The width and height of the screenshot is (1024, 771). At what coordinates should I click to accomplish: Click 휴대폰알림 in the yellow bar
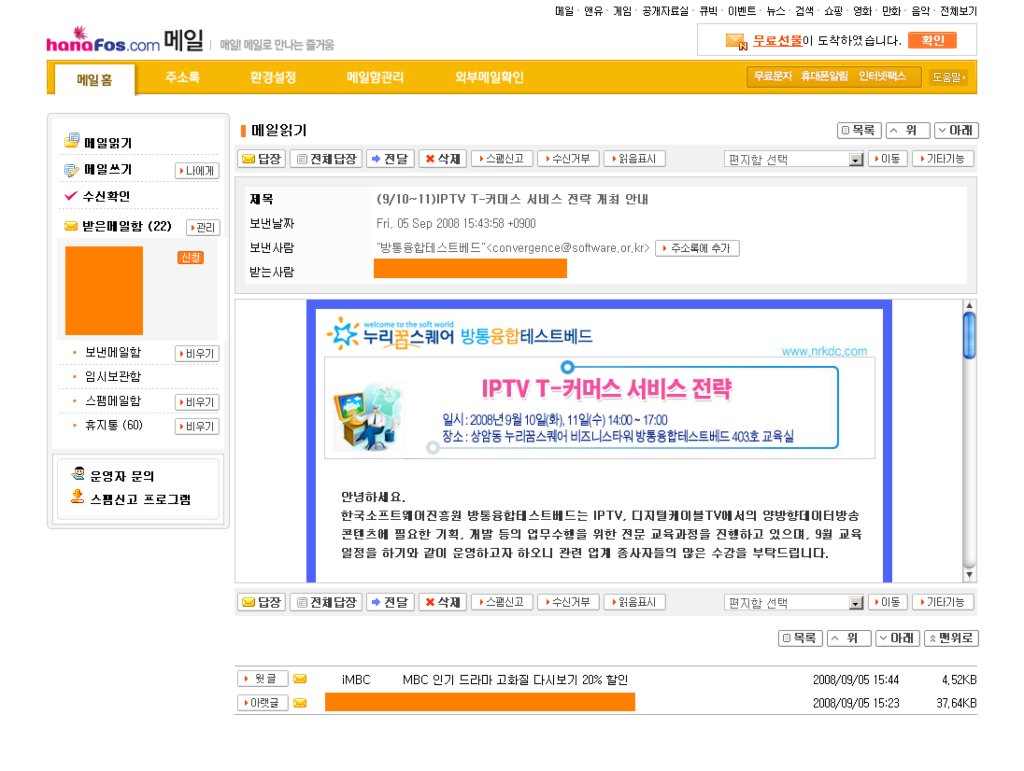[824, 76]
